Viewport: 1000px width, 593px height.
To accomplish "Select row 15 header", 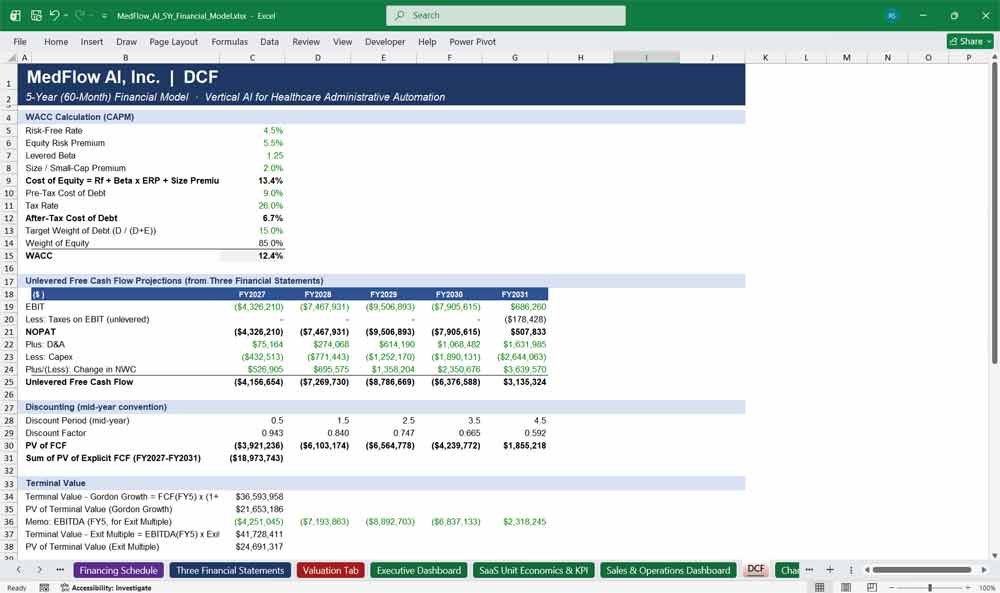I will 9,256.
